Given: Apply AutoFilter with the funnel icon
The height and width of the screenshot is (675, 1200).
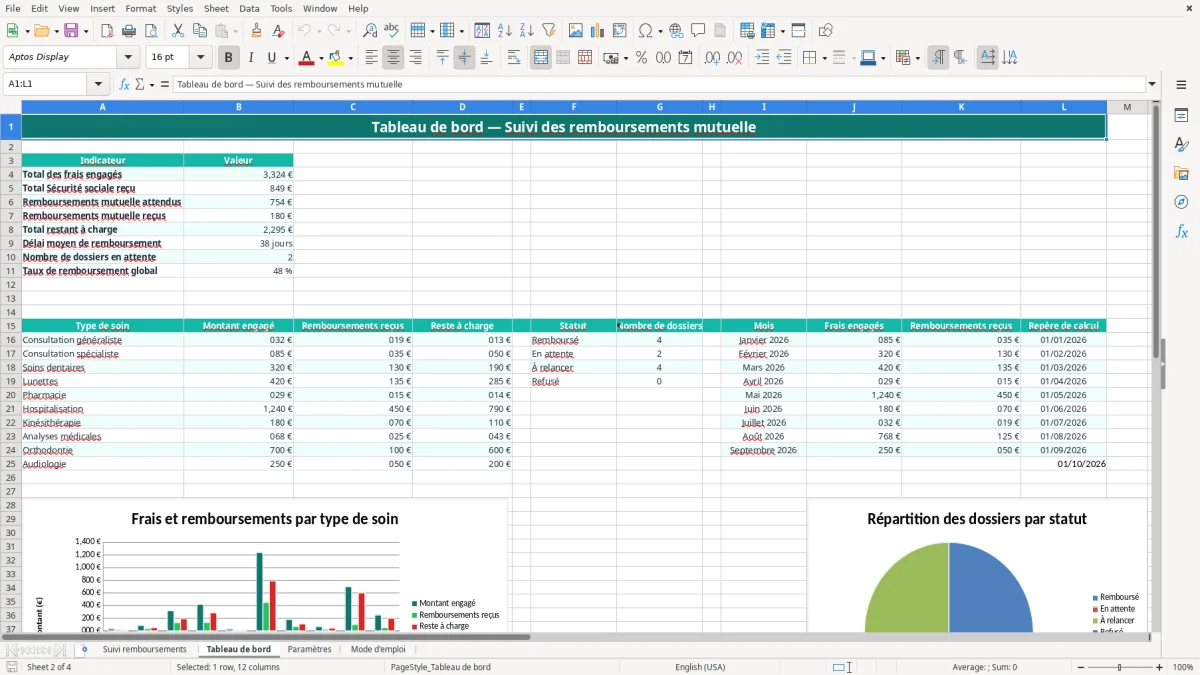Looking at the screenshot, I should [548, 31].
